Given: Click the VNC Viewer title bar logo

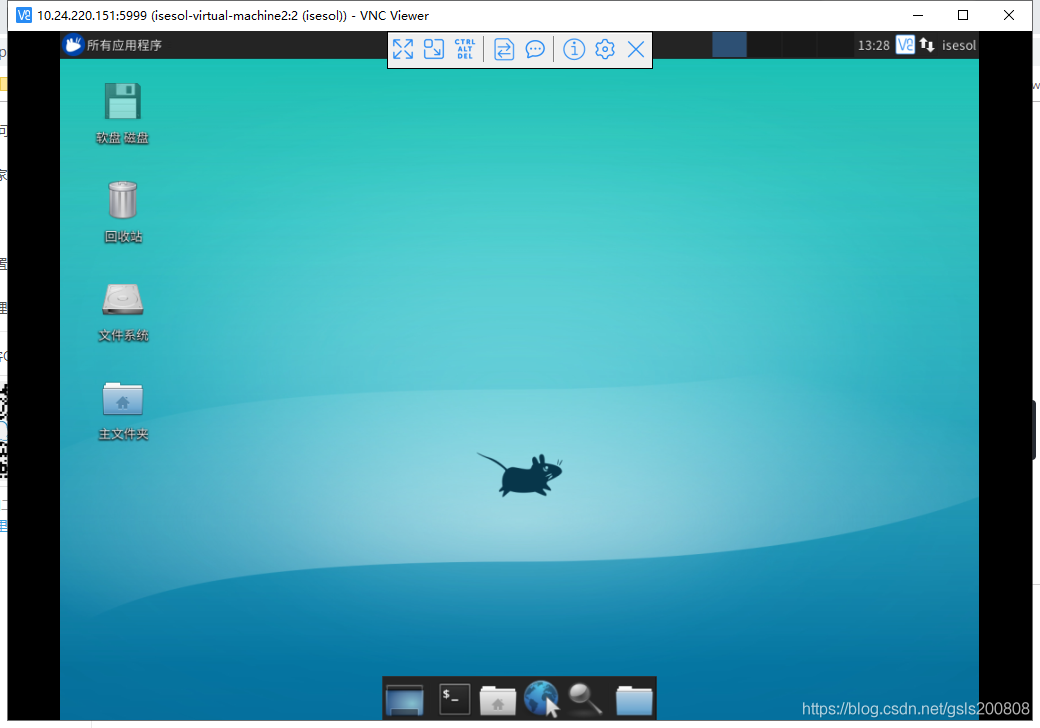Looking at the screenshot, I should [x=24, y=15].
